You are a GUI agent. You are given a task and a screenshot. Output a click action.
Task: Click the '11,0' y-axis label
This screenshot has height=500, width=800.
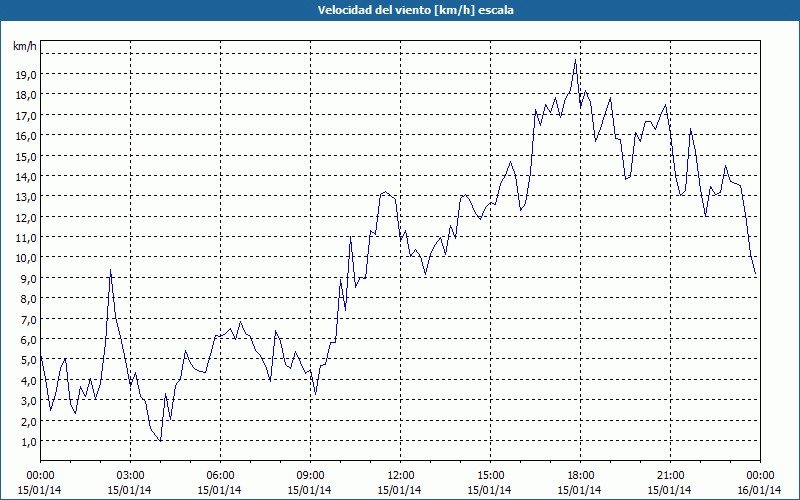tap(26, 238)
